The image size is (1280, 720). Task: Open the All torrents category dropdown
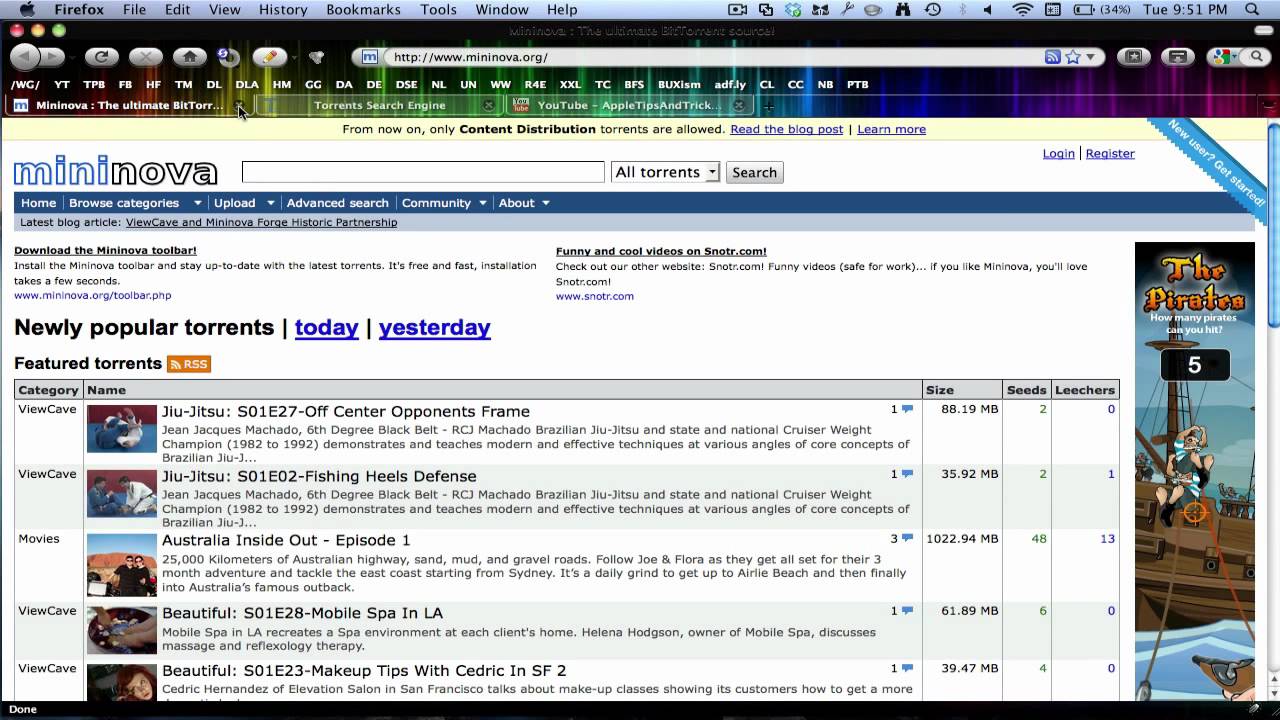tap(665, 172)
